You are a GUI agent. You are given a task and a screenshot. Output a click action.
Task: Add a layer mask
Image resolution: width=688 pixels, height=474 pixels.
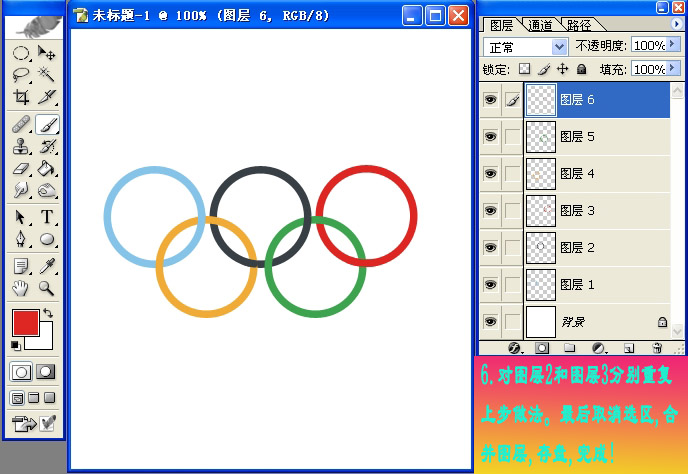tap(542, 348)
